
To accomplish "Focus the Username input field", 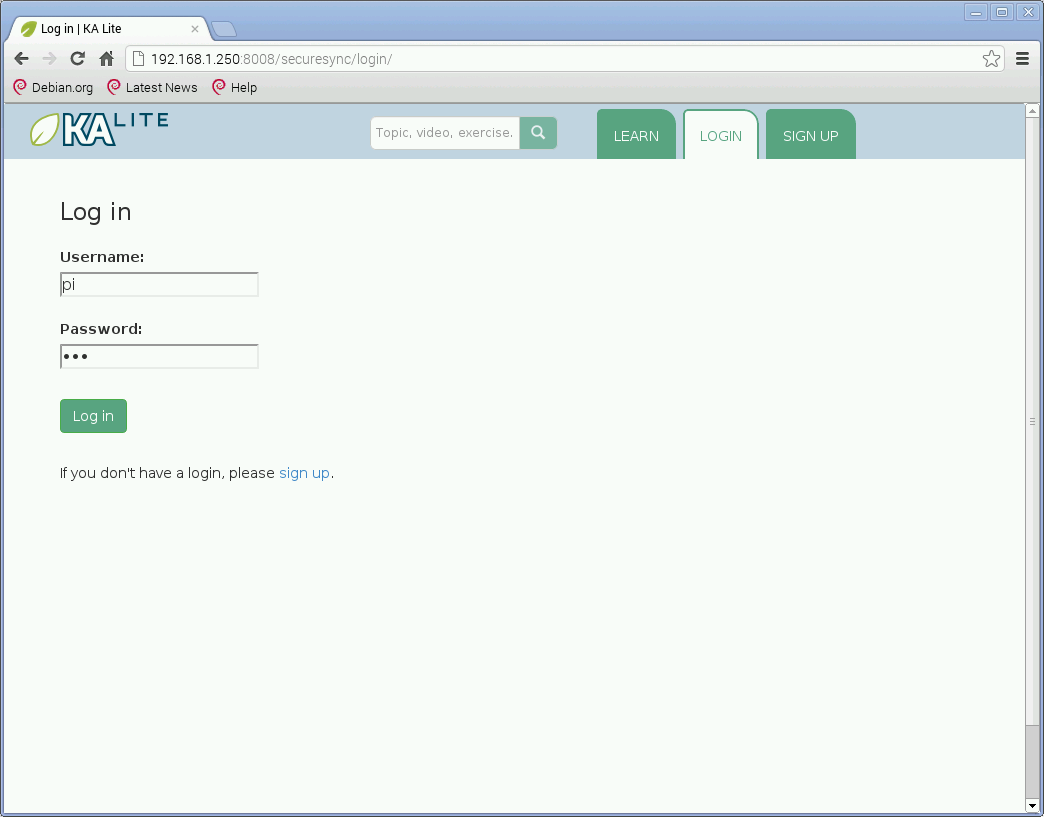I will (159, 285).
